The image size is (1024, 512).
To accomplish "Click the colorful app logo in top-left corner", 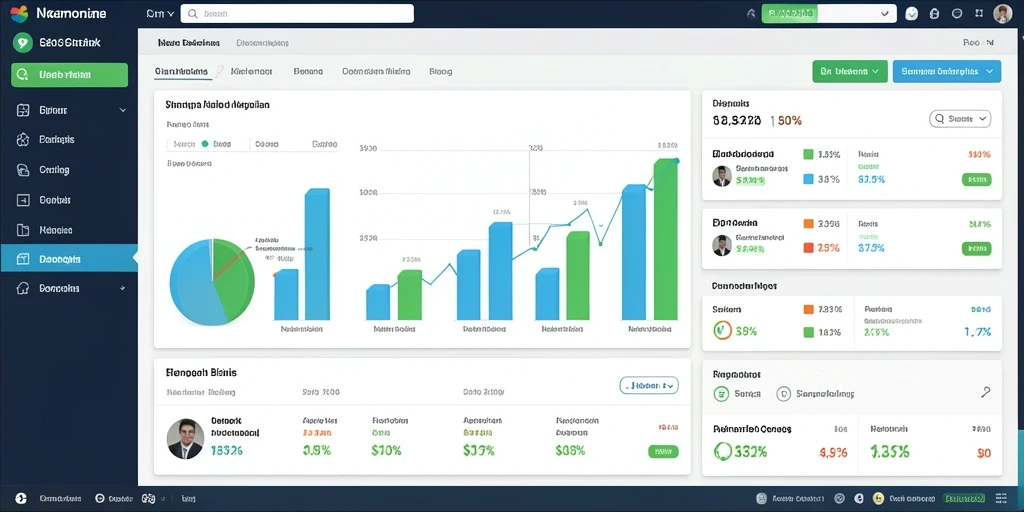I will tap(19, 13).
